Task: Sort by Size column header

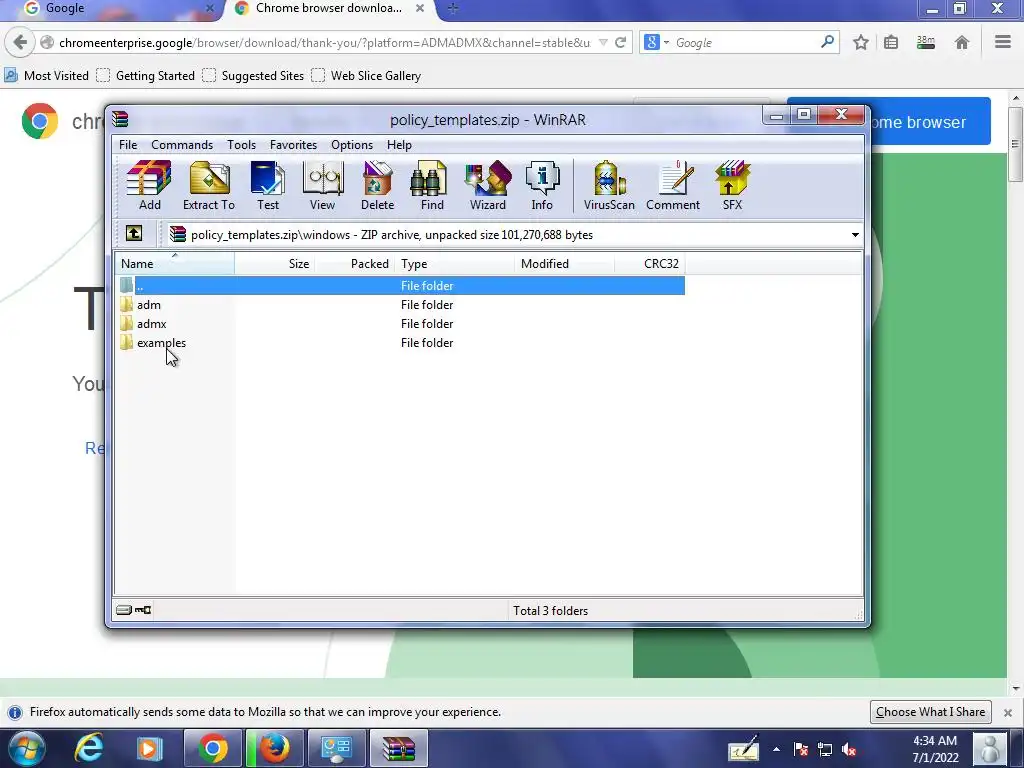Action: 274,264
